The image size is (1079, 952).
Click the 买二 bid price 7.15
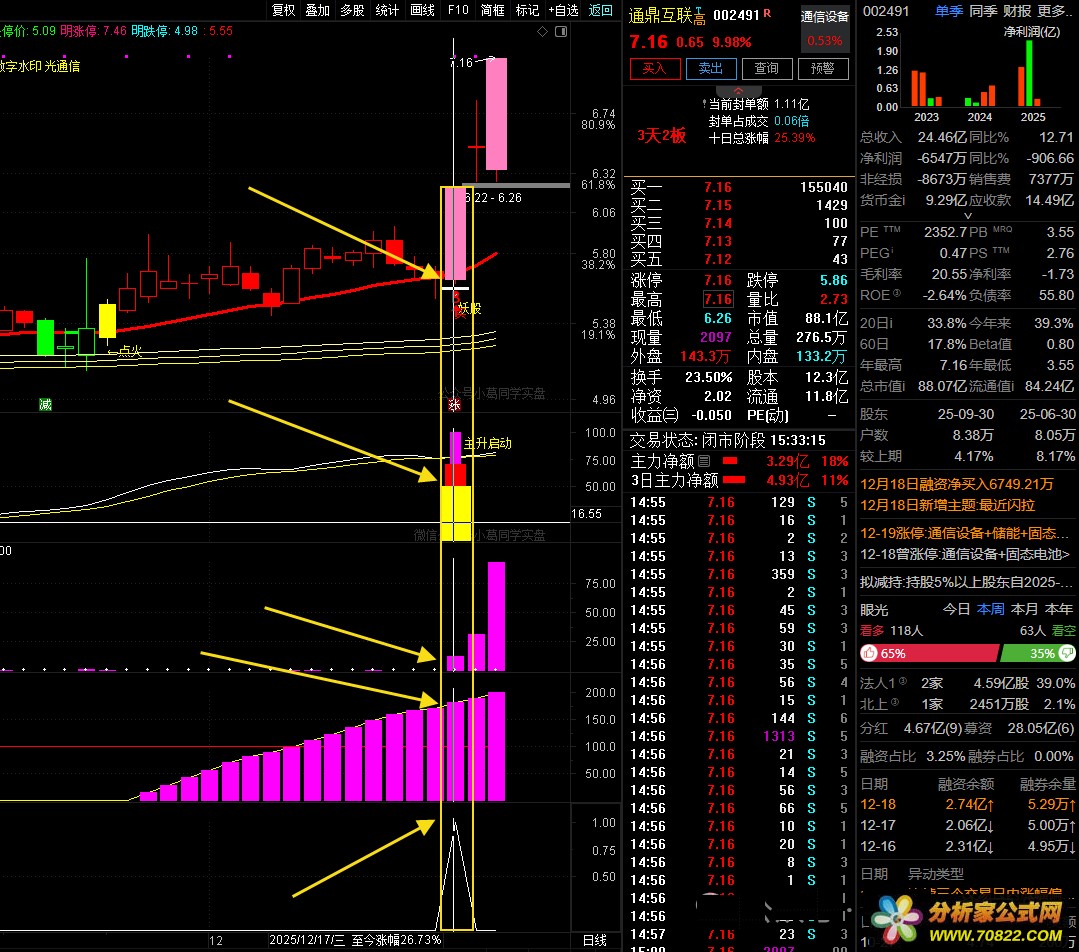[717, 205]
